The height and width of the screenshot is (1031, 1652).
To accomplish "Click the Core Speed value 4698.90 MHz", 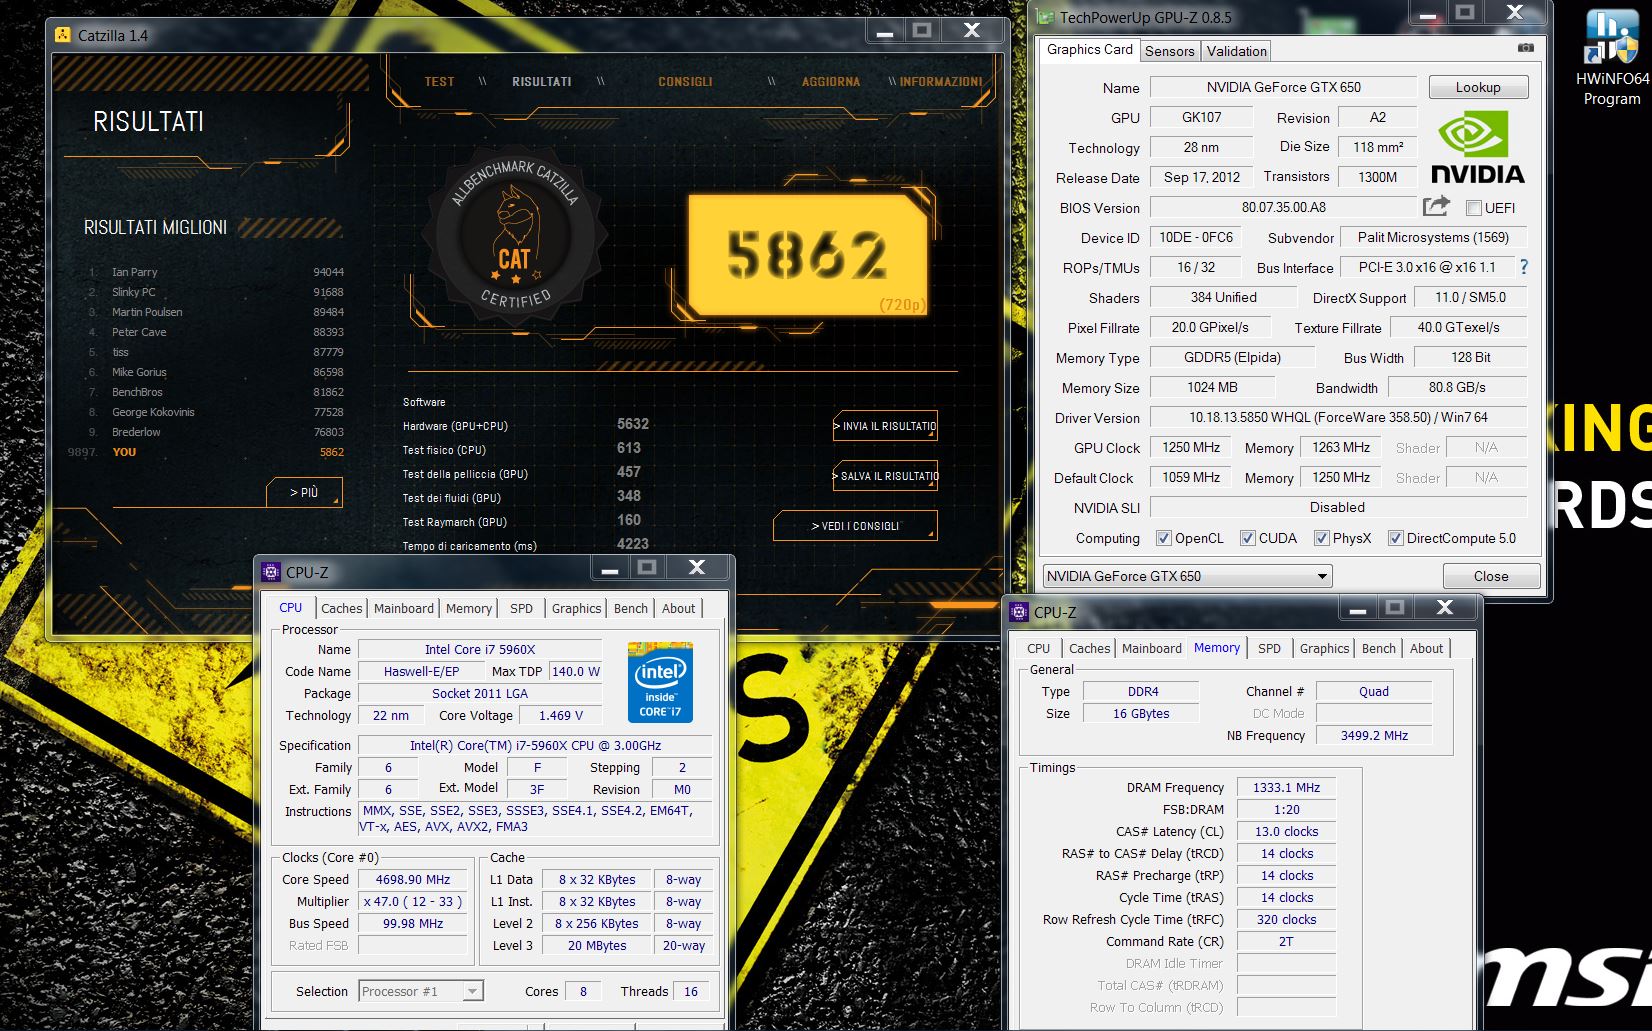I will click(413, 880).
